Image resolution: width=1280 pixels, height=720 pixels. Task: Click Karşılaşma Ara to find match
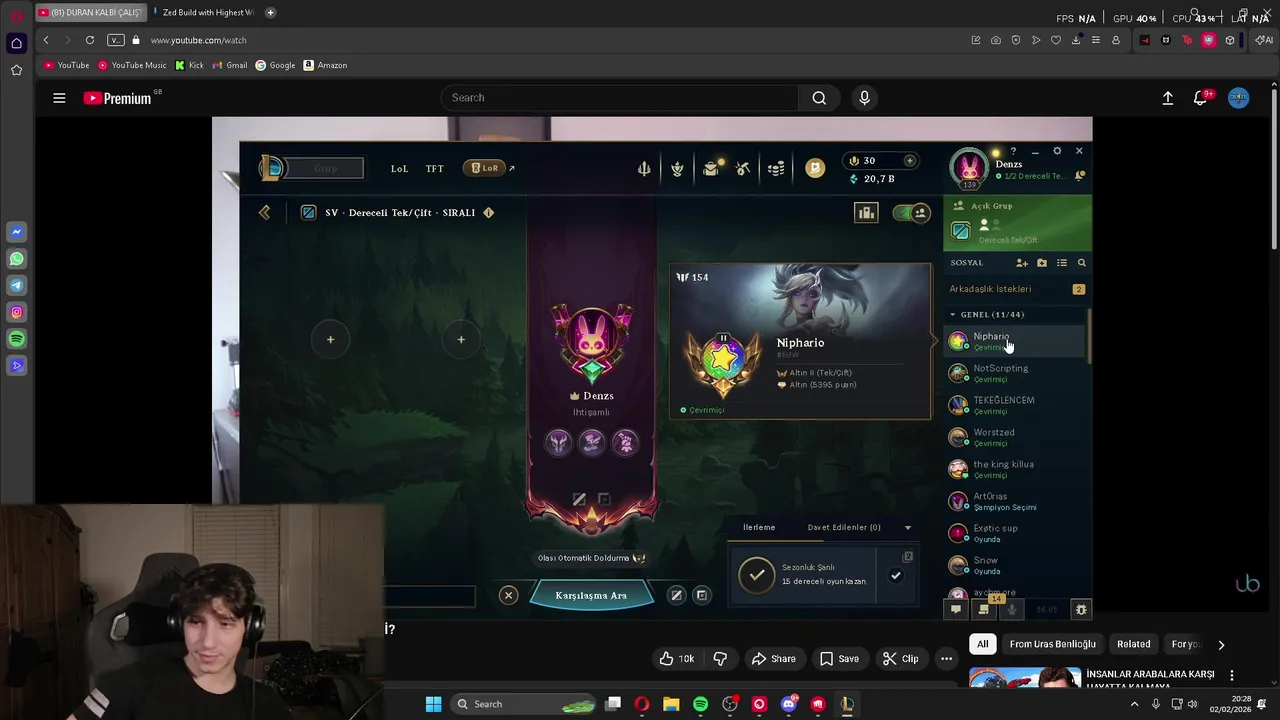[591, 596]
